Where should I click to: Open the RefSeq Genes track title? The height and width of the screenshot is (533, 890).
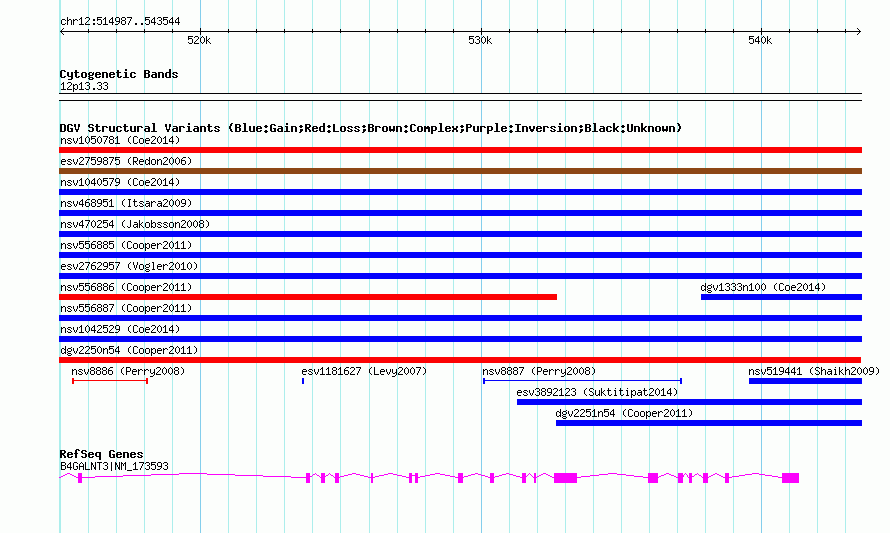tap(102, 454)
